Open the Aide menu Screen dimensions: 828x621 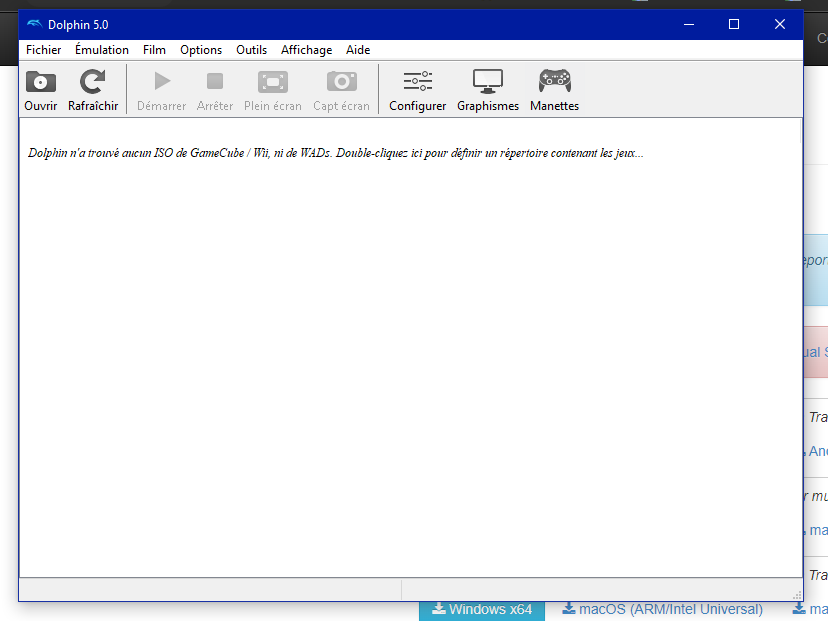pyautogui.click(x=358, y=50)
